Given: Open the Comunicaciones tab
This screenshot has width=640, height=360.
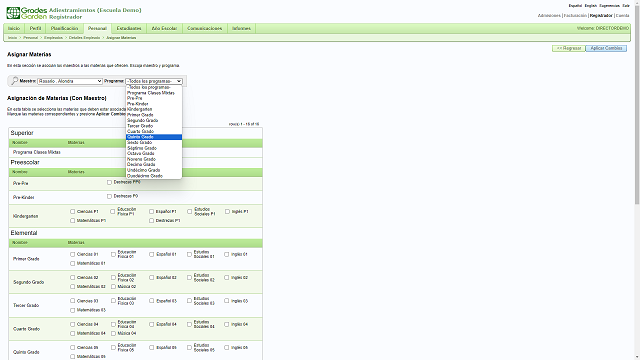Looking at the screenshot, I should (204, 28).
